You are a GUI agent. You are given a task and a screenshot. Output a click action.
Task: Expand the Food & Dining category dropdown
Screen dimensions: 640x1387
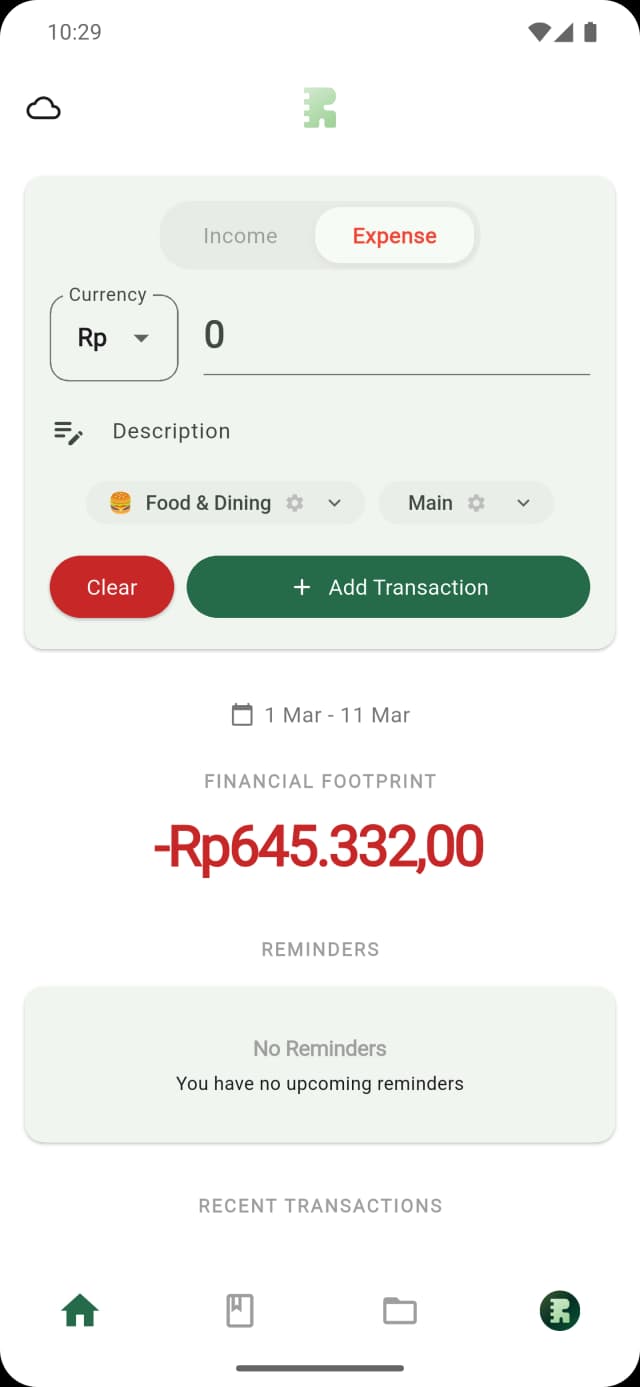pyautogui.click(x=335, y=503)
